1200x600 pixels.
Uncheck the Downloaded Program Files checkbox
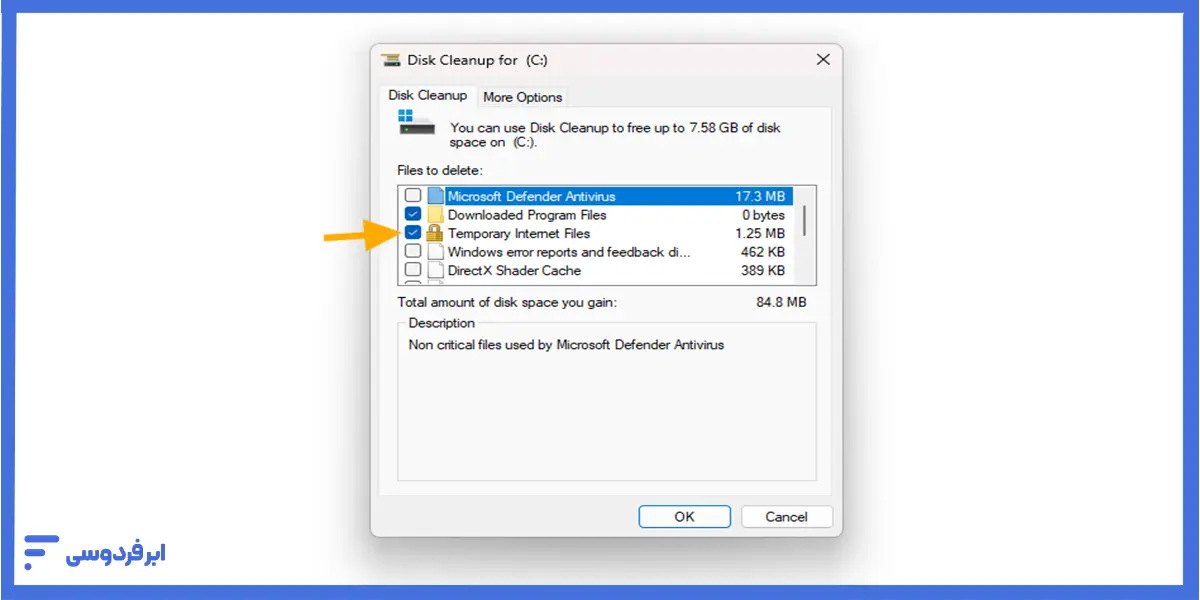pyautogui.click(x=412, y=215)
